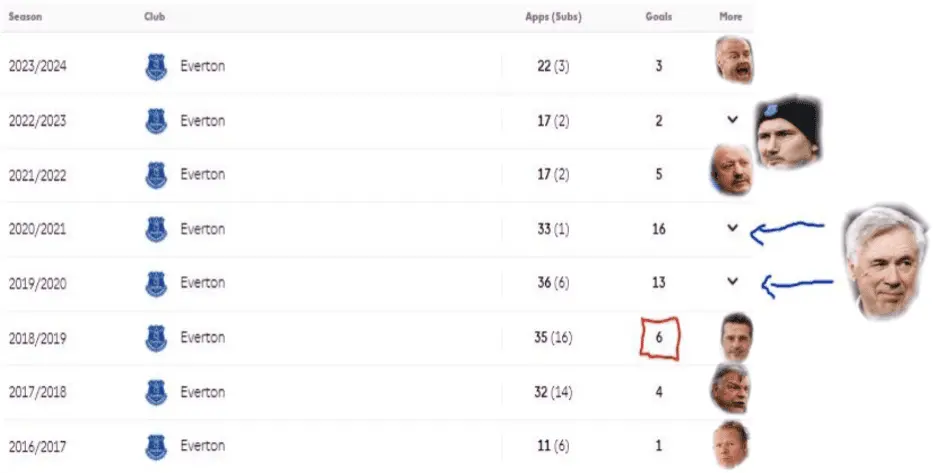933x473 pixels.
Task: Select the Everton badge for season 2021/2022
Action: click(156, 175)
